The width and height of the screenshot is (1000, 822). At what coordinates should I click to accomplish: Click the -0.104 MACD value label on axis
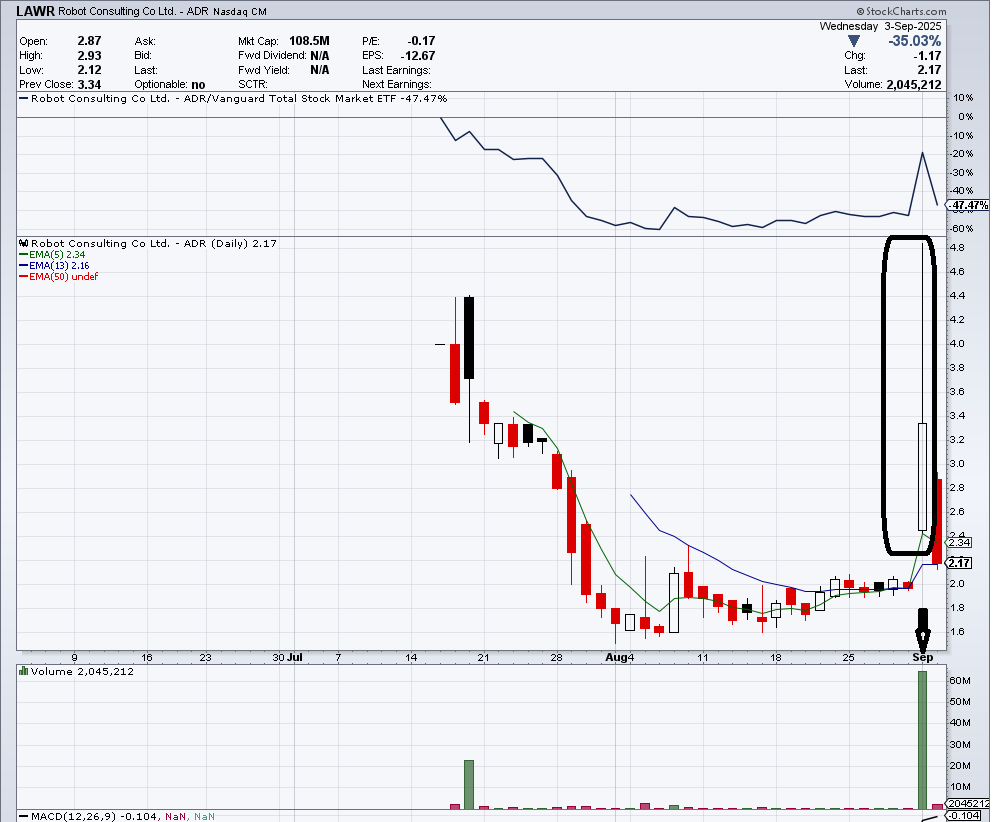pyautogui.click(x=965, y=816)
